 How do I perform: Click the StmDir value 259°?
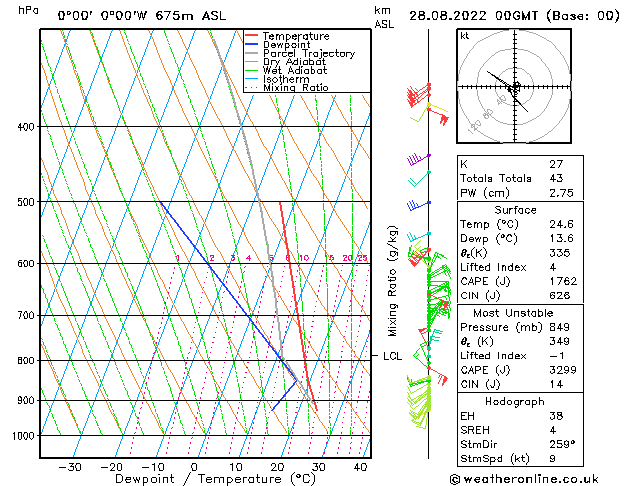[x=562, y=444]
